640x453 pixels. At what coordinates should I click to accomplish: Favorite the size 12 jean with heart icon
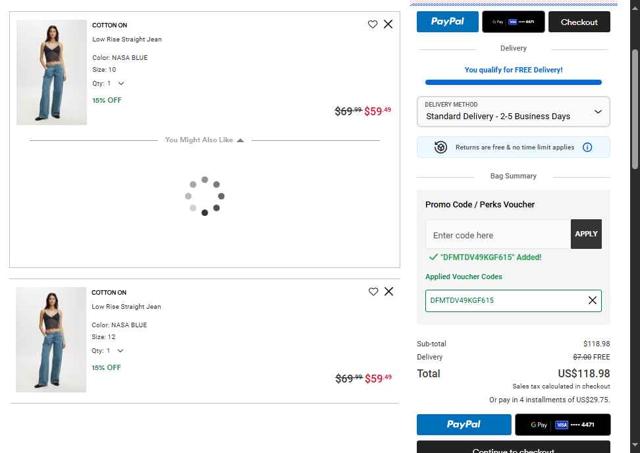[373, 291]
